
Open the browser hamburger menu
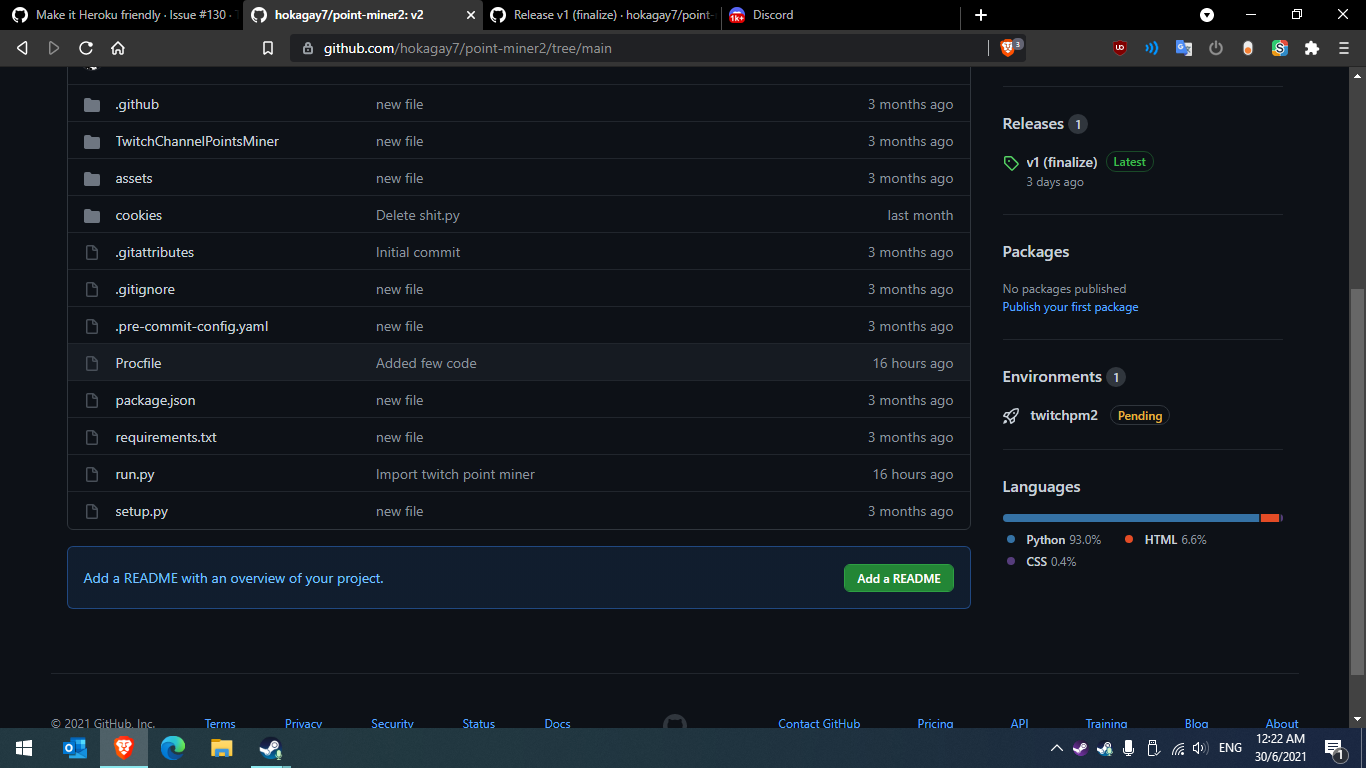click(1343, 47)
